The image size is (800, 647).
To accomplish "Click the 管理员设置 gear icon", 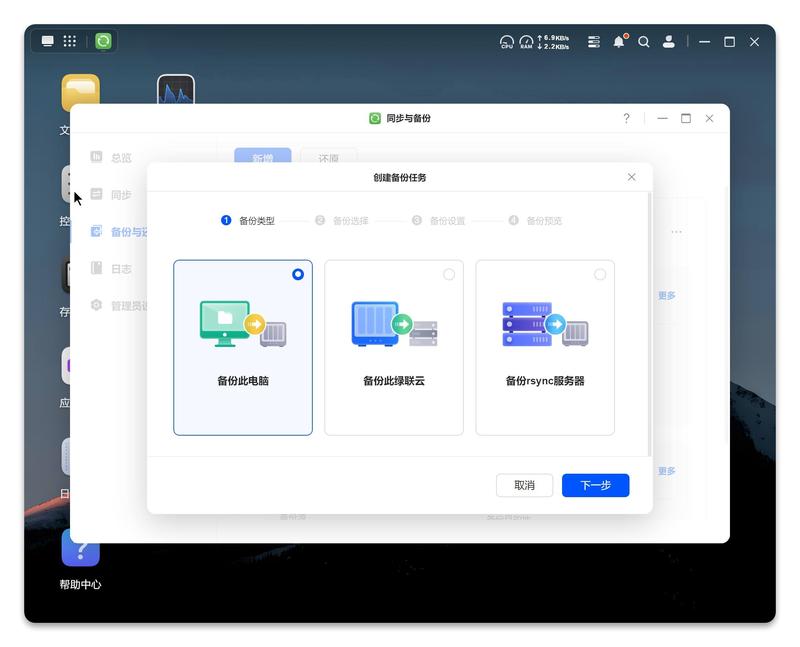I will click(96, 305).
